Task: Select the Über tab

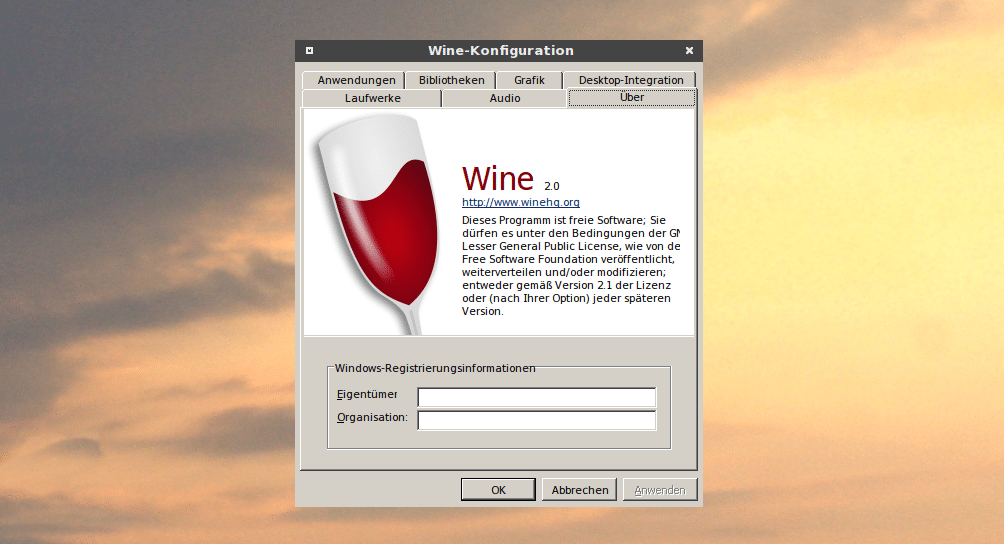Action: 631,97
